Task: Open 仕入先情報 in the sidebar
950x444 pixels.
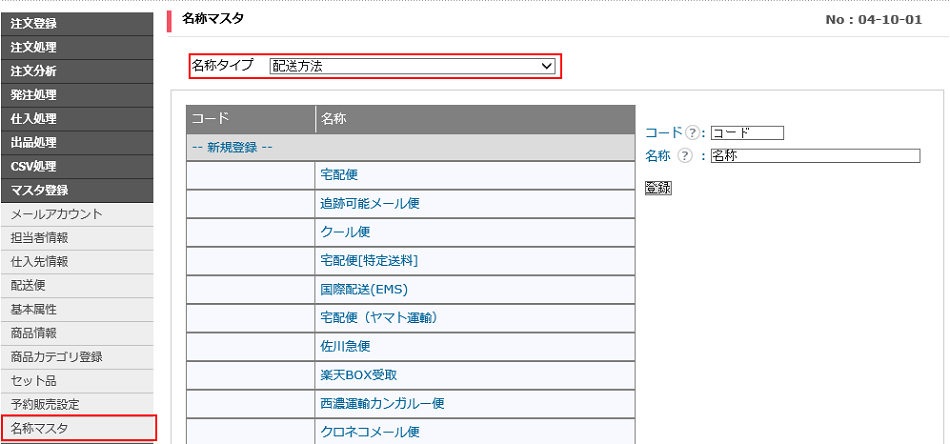Action: 76,262
